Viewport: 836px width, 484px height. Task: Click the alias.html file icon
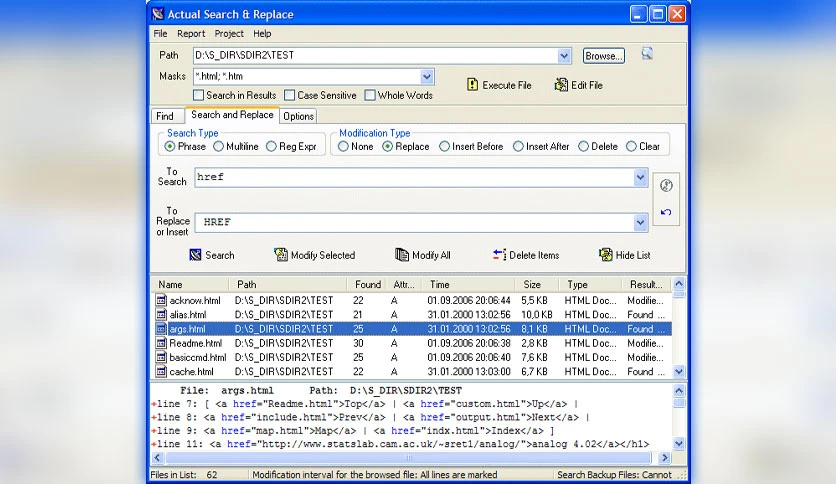pos(161,314)
